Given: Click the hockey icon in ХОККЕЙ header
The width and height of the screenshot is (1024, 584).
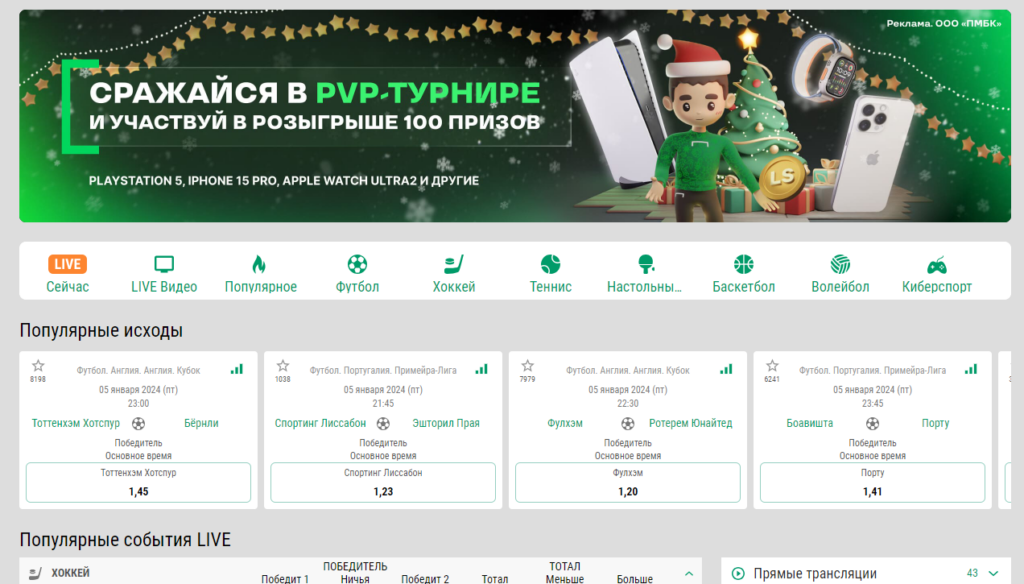Looking at the screenshot, I should click(x=36, y=574).
